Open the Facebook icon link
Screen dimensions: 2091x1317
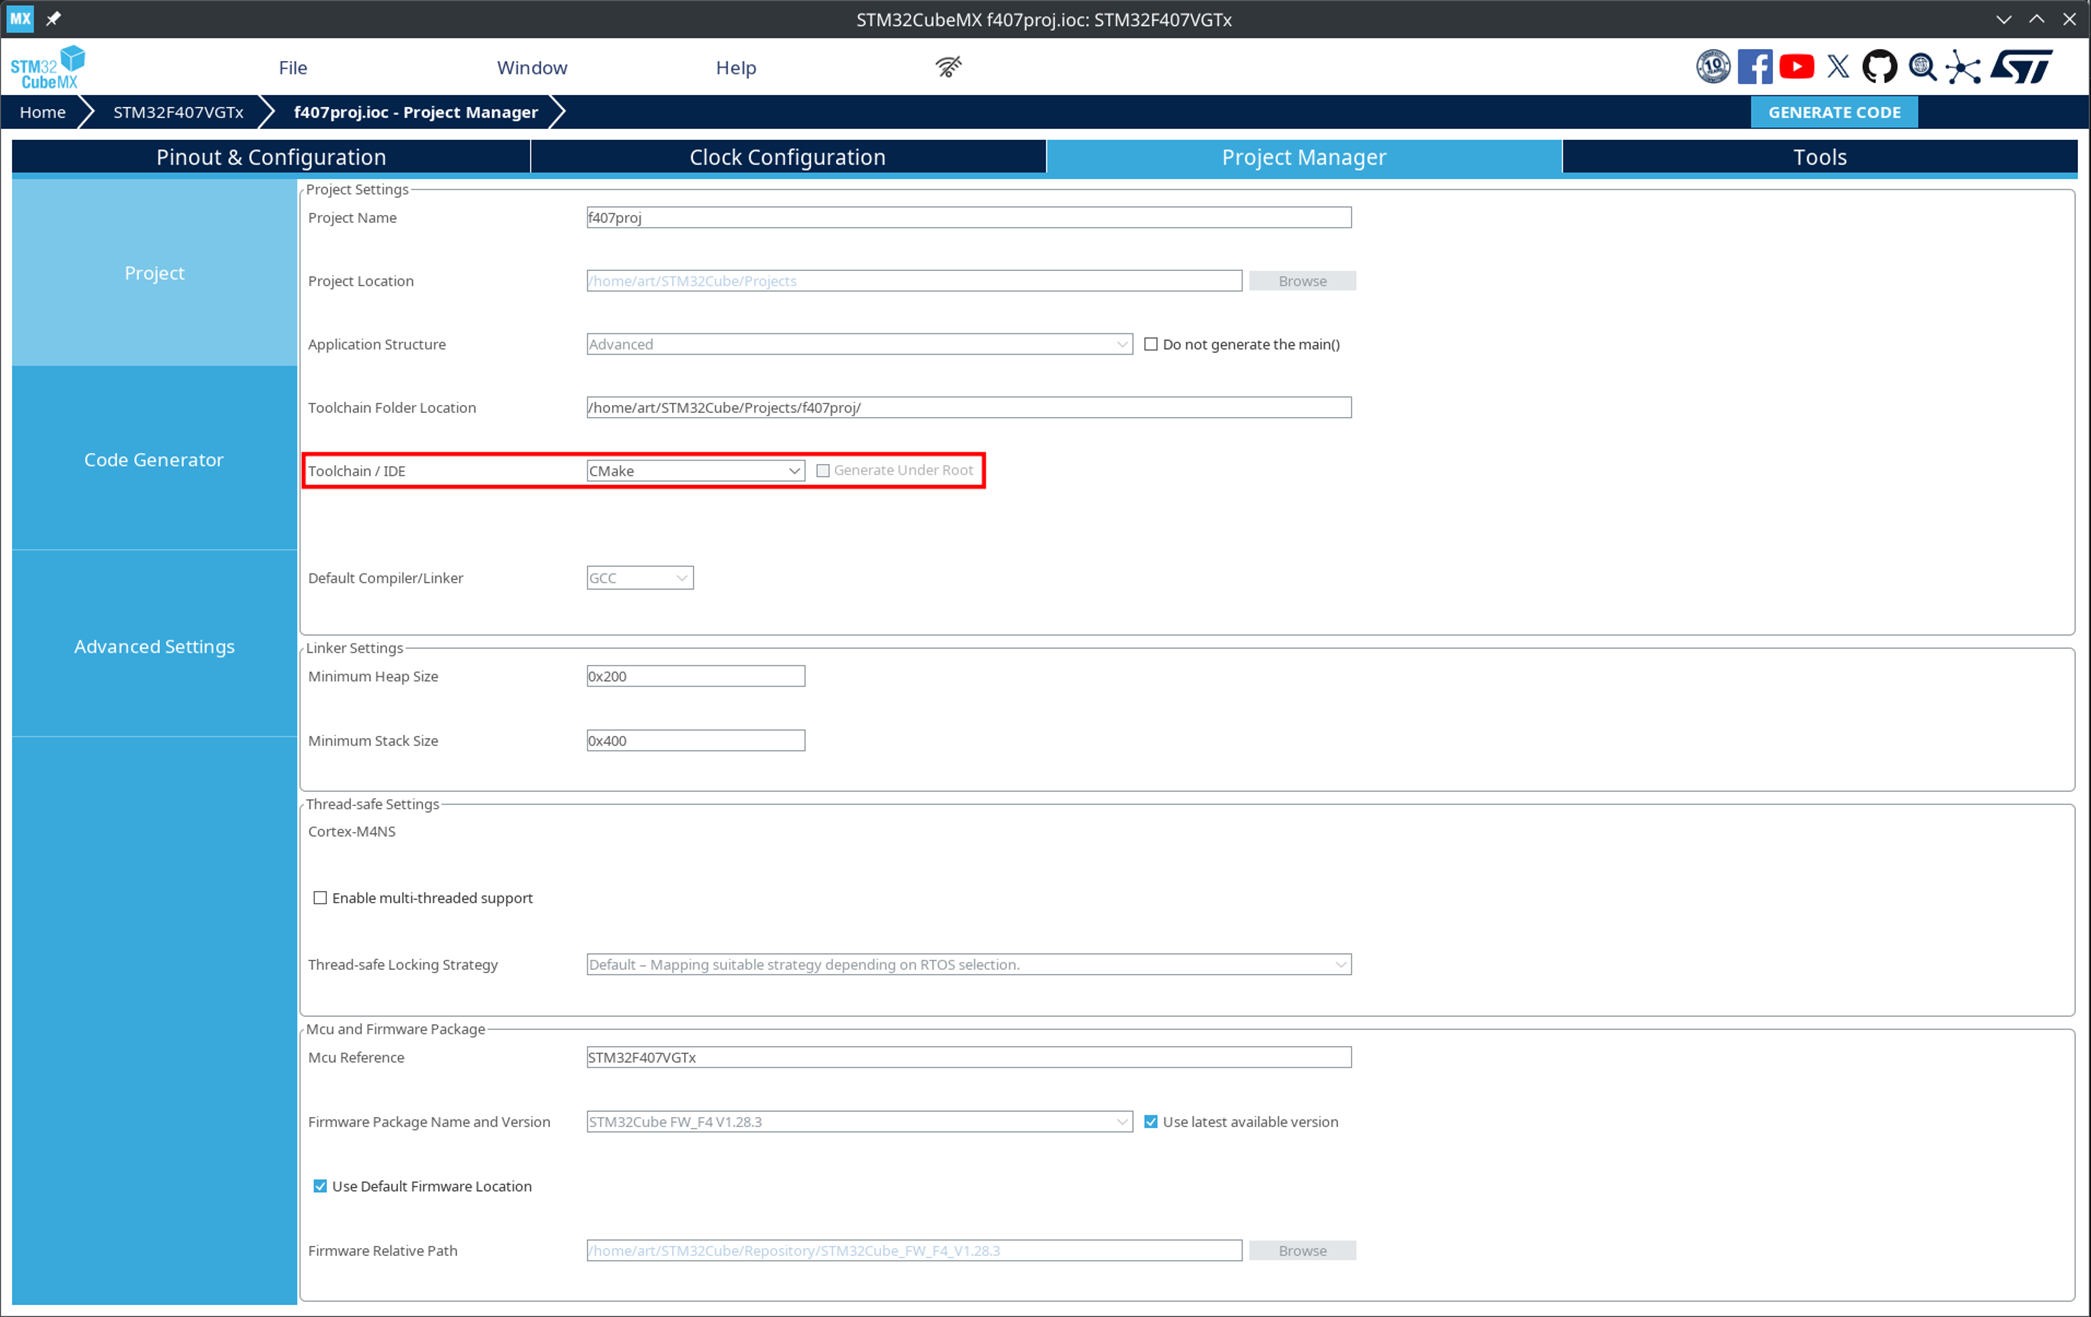(1754, 67)
